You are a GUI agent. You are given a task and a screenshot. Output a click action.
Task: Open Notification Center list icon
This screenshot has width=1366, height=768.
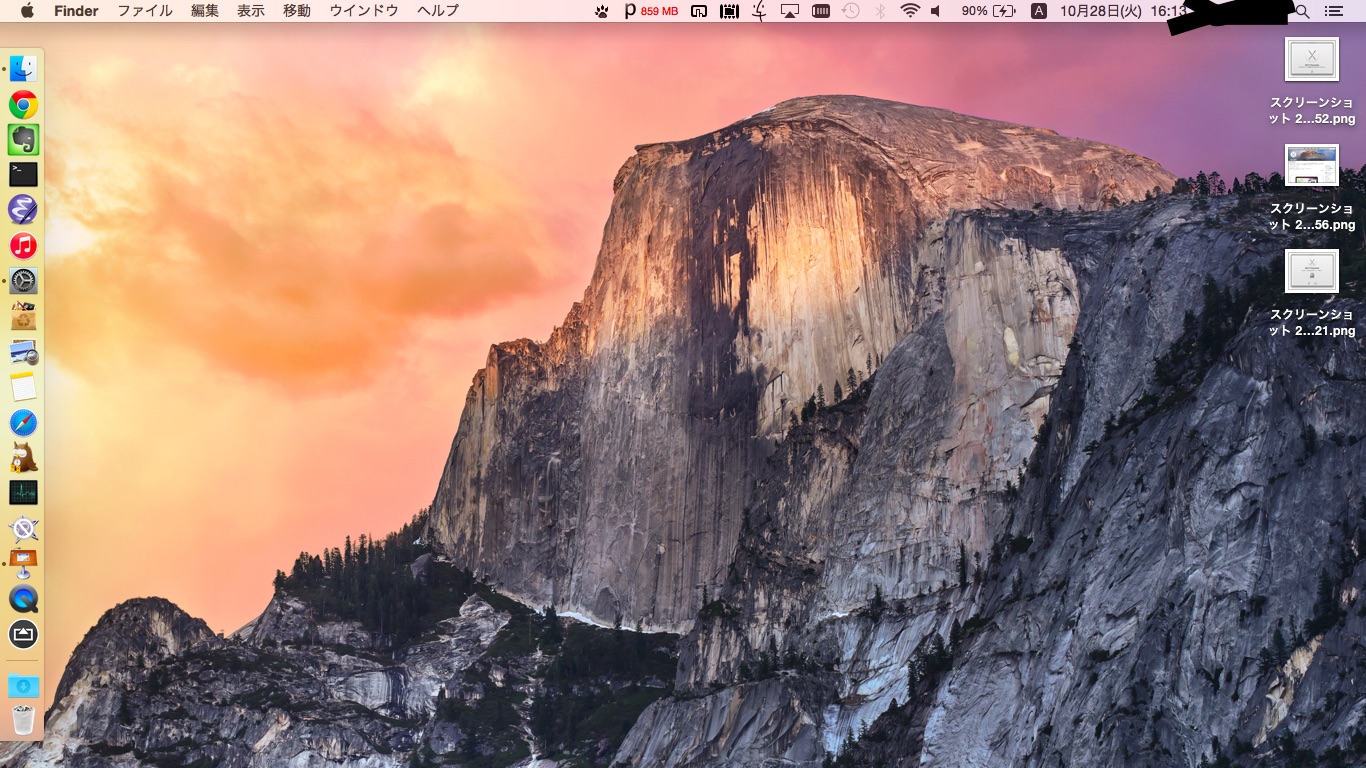[x=1333, y=11]
